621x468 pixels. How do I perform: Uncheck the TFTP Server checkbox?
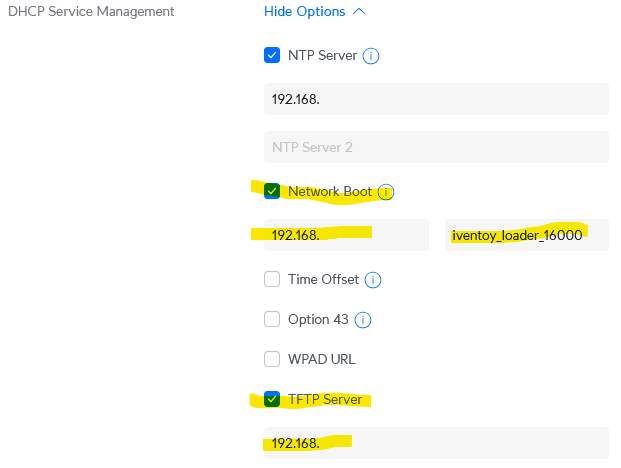point(272,399)
